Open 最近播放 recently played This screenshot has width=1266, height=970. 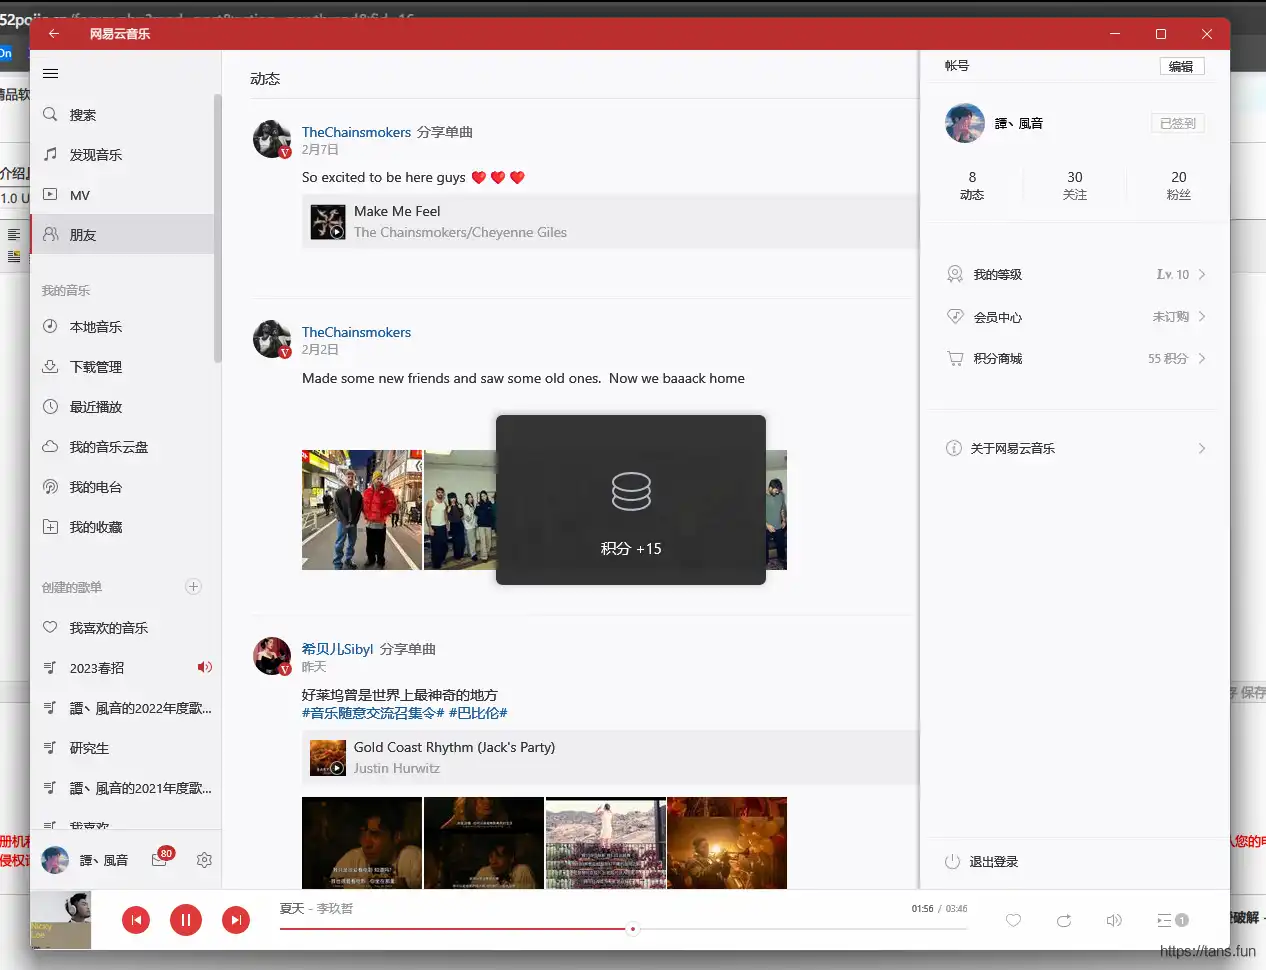point(122,407)
